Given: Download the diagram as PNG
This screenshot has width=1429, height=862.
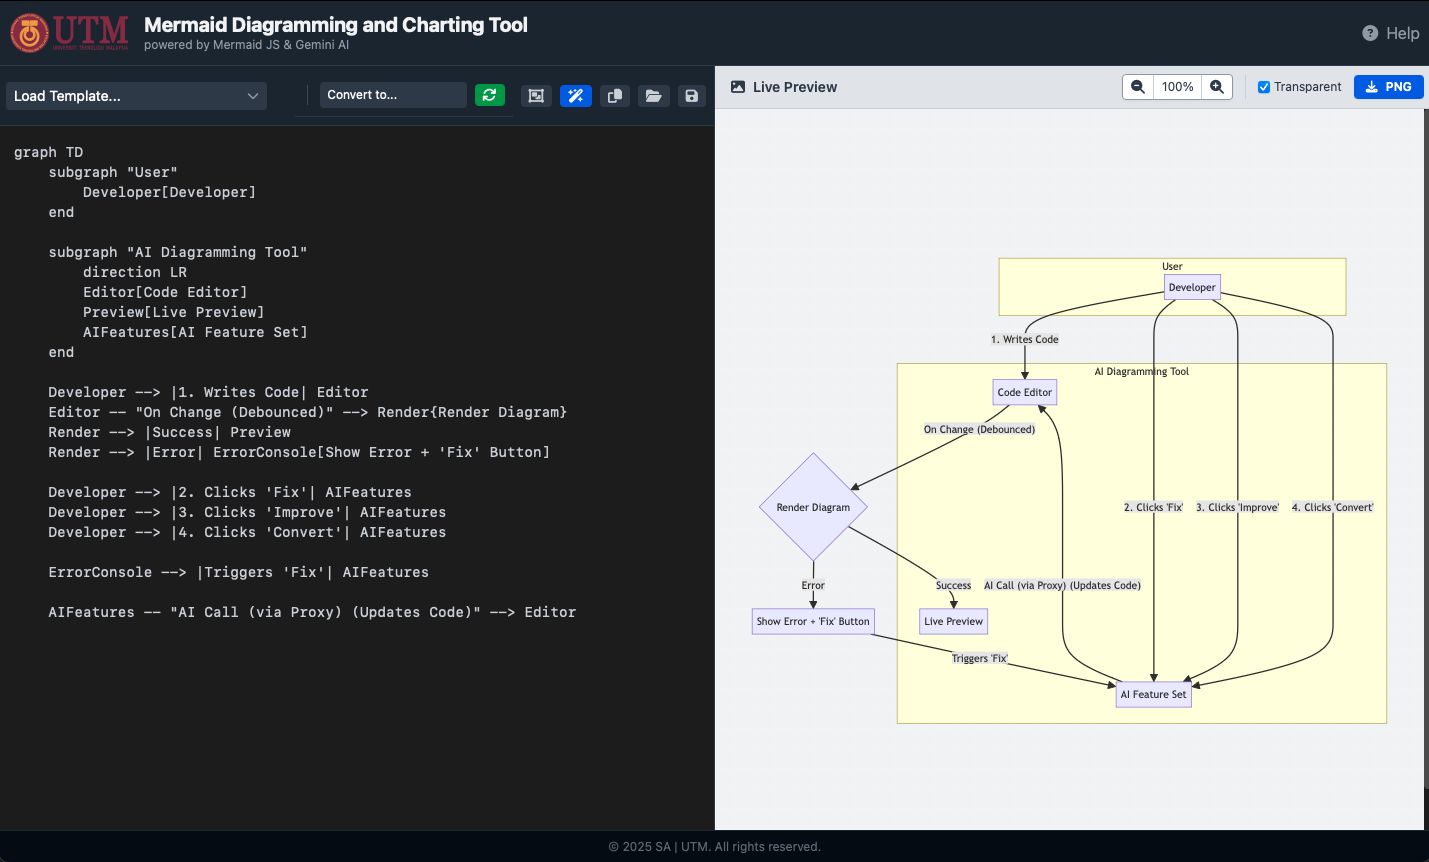Looking at the screenshot, I should (x=1388, y=87).
